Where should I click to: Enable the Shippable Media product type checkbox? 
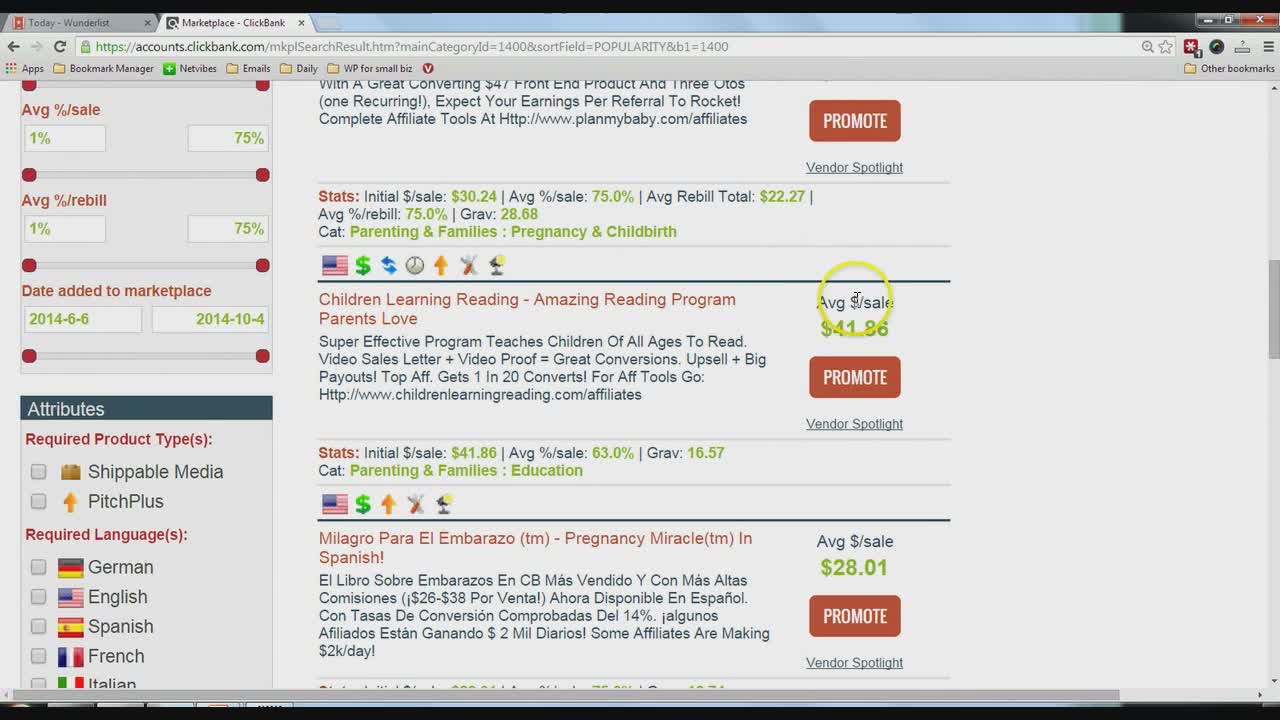[x=38, y=472]
